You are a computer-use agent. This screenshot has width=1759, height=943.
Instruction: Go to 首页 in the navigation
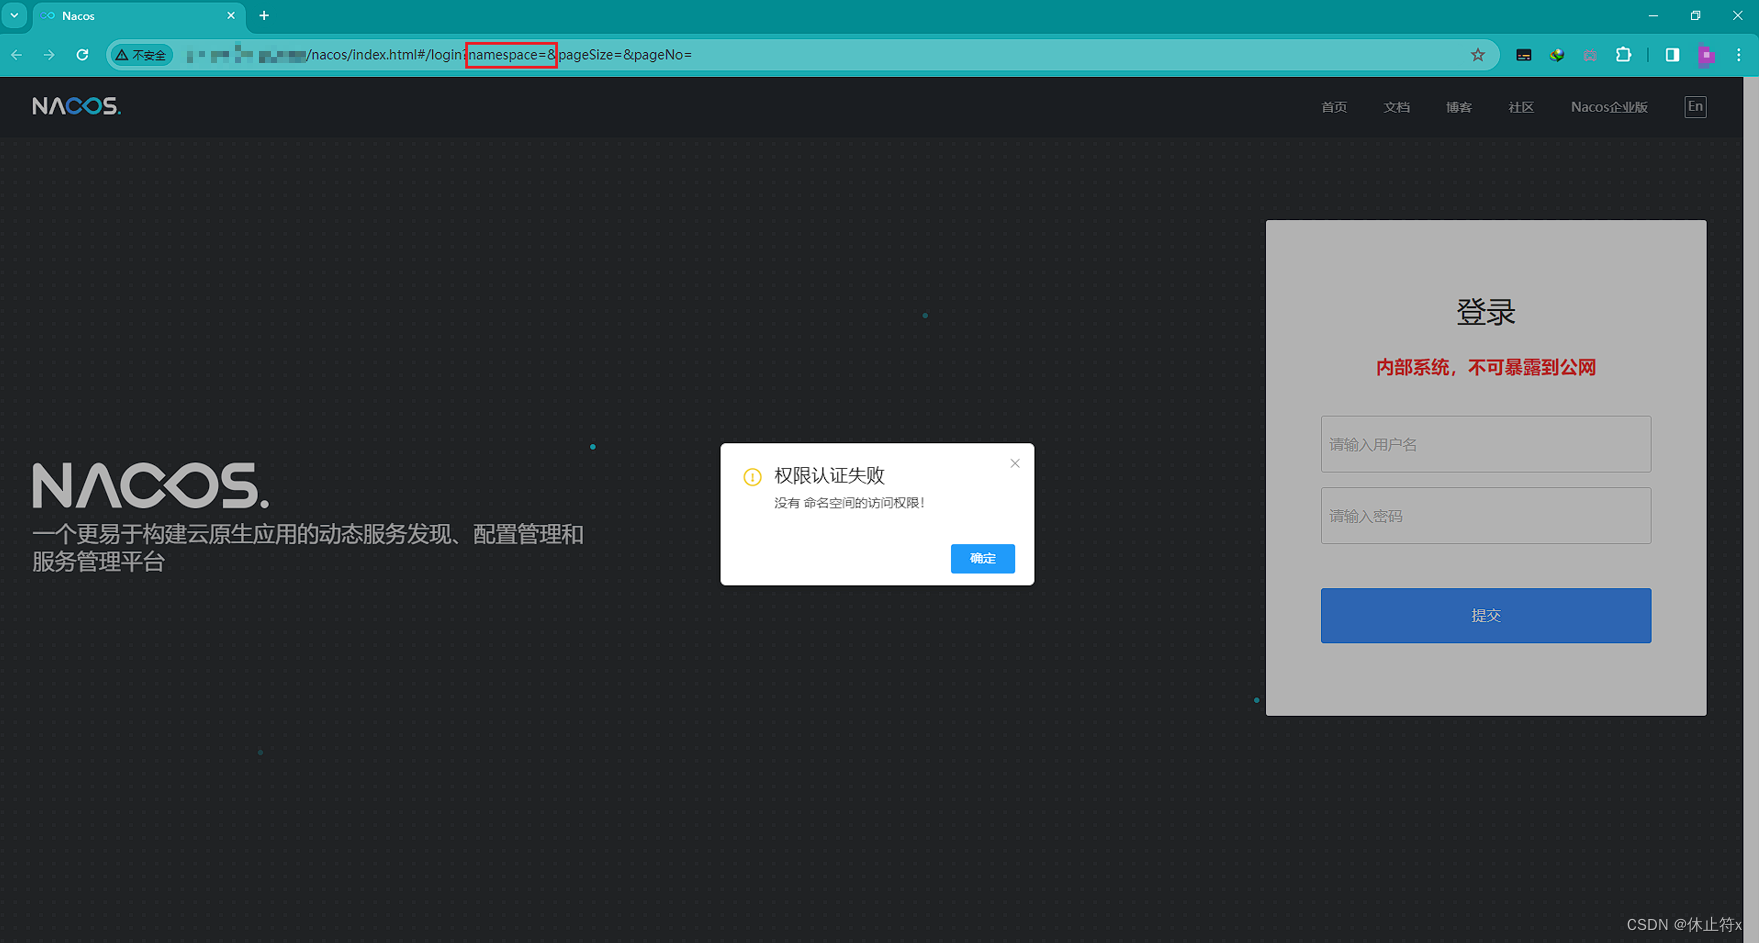1334,107
